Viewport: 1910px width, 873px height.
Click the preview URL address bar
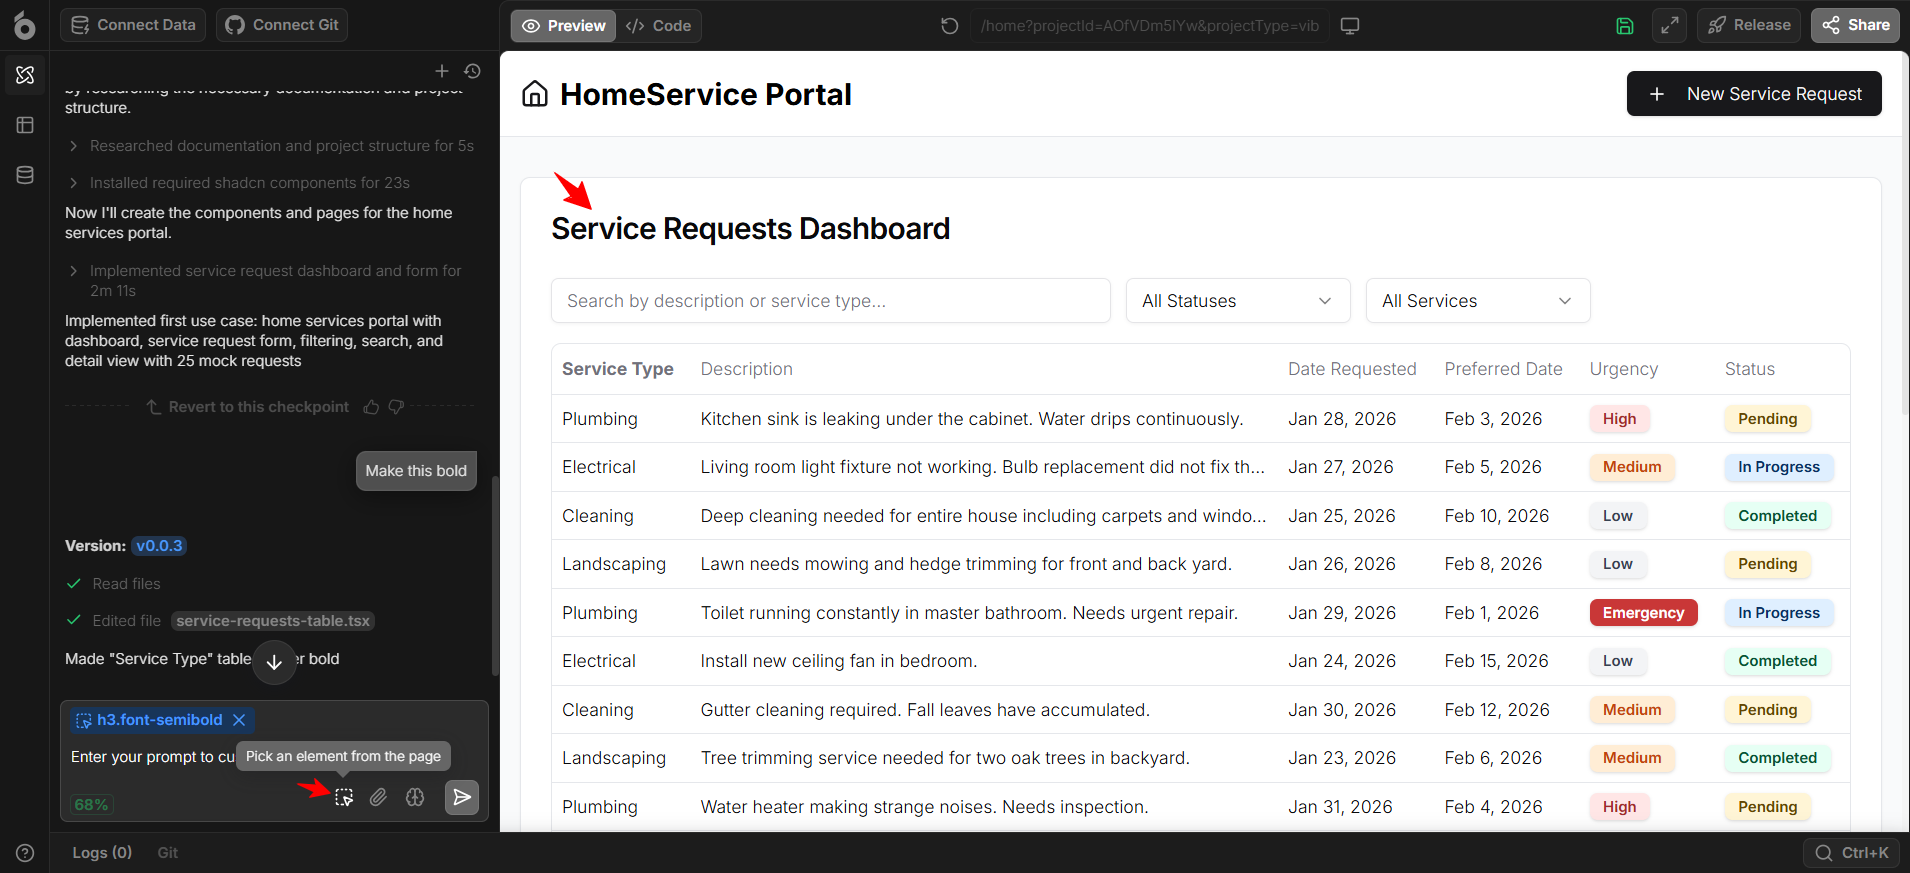click(1149, 25)
